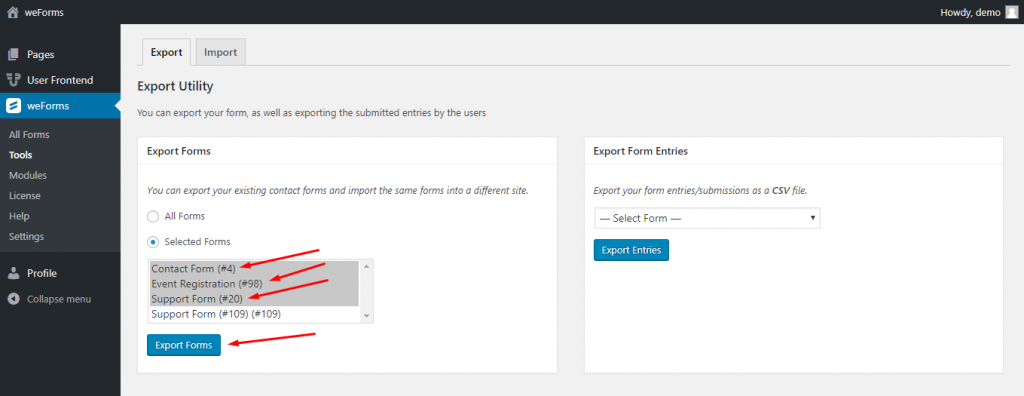Click the Collapse menu arrow icon
1024x396 pixels.
[14, 299]
